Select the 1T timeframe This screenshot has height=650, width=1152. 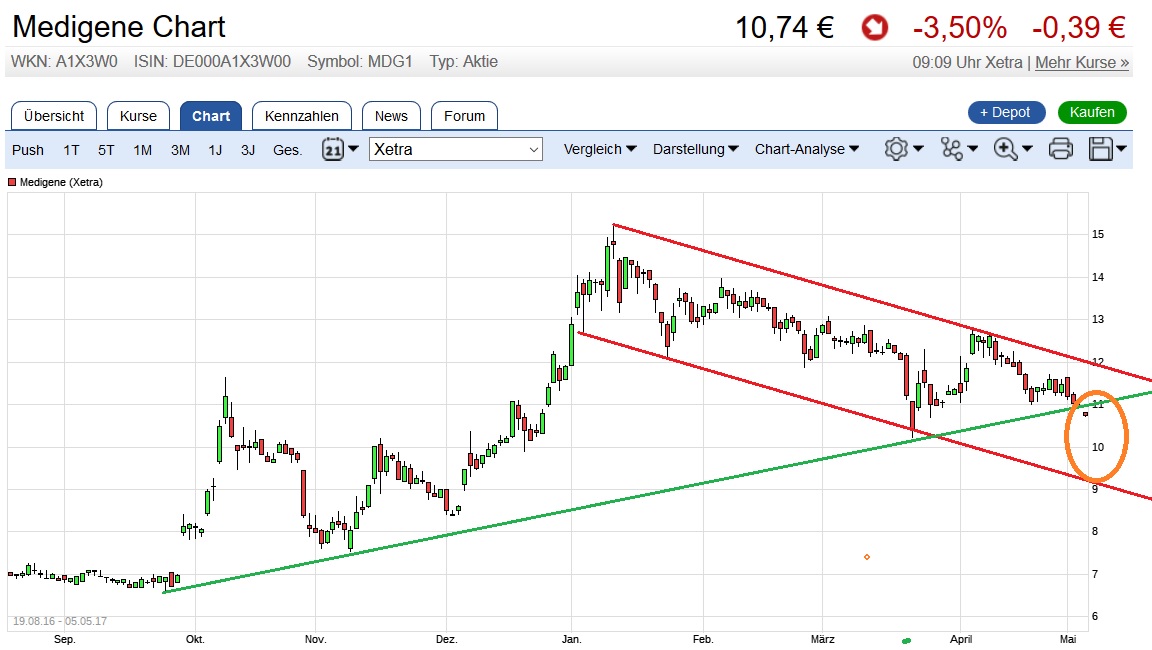point(71,150)
